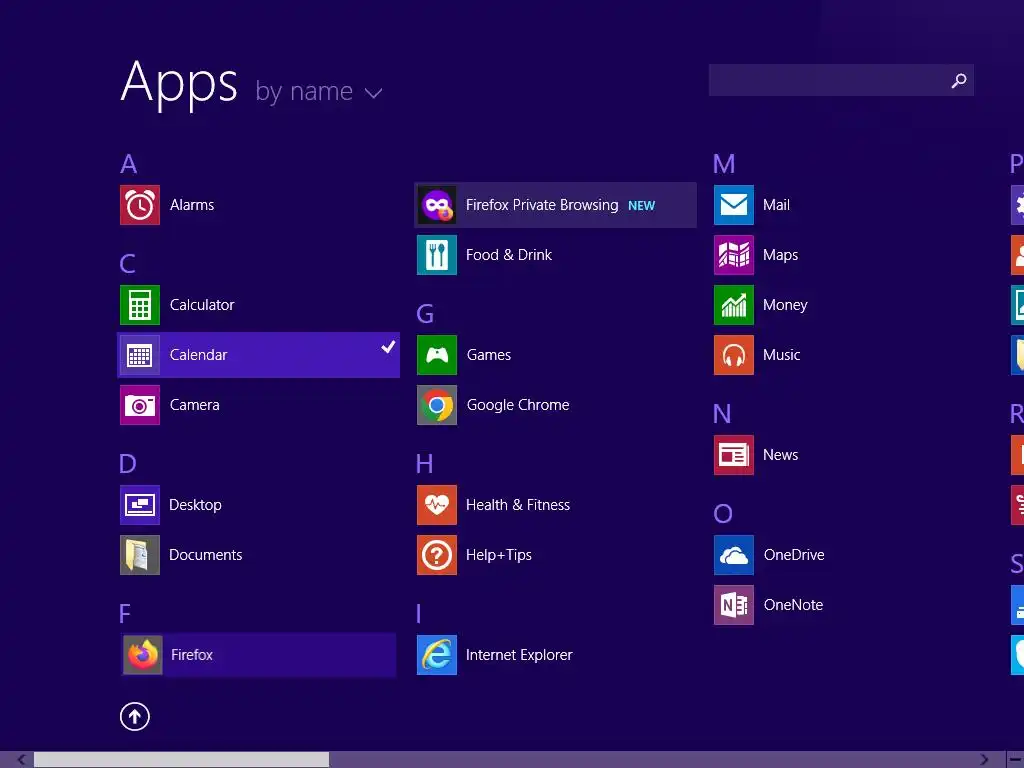Open the Help+Tips icon

437,555
